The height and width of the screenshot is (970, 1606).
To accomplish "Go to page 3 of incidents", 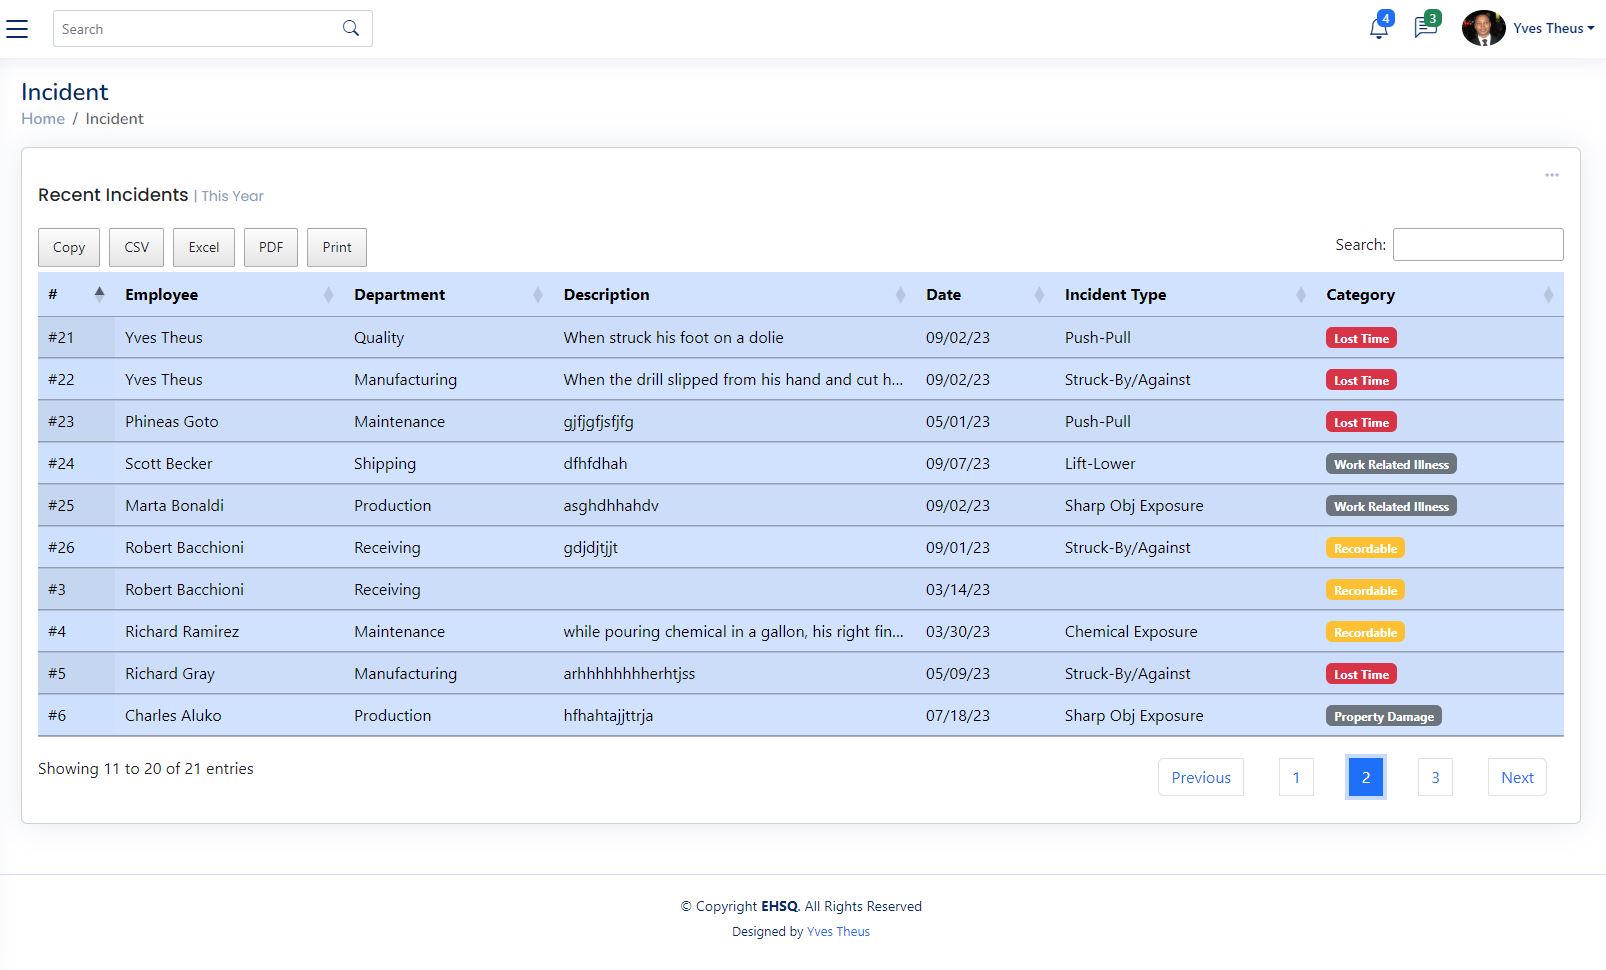I will [1435, 777].
